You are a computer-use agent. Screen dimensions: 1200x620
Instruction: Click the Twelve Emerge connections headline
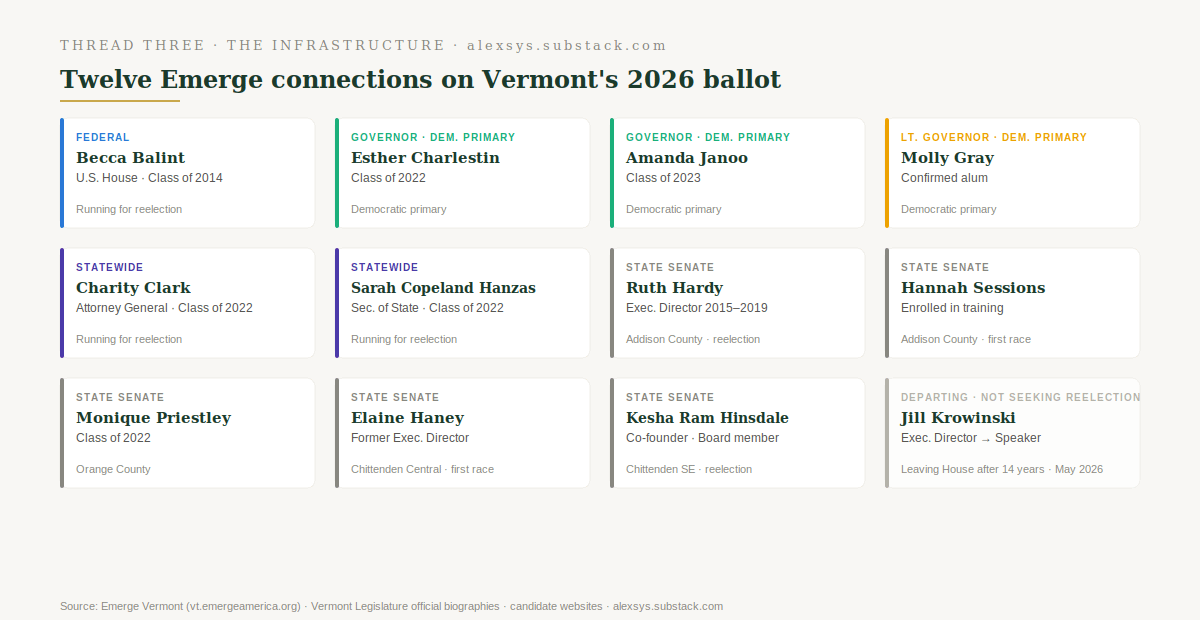[420, 80]
